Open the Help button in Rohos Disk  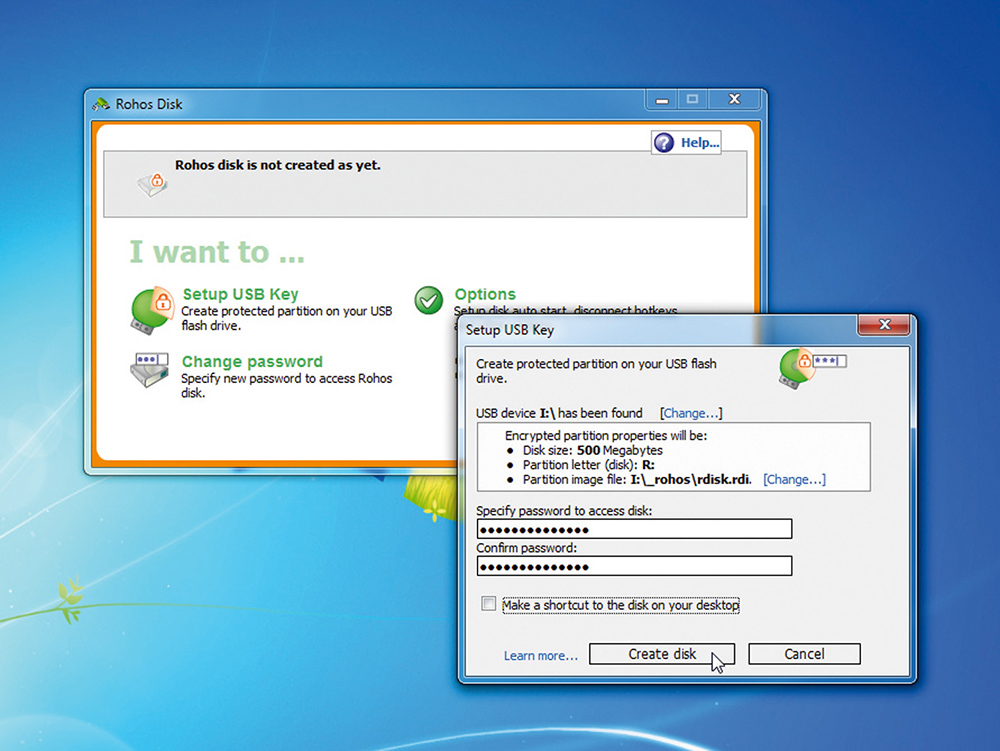coord(687,142)
